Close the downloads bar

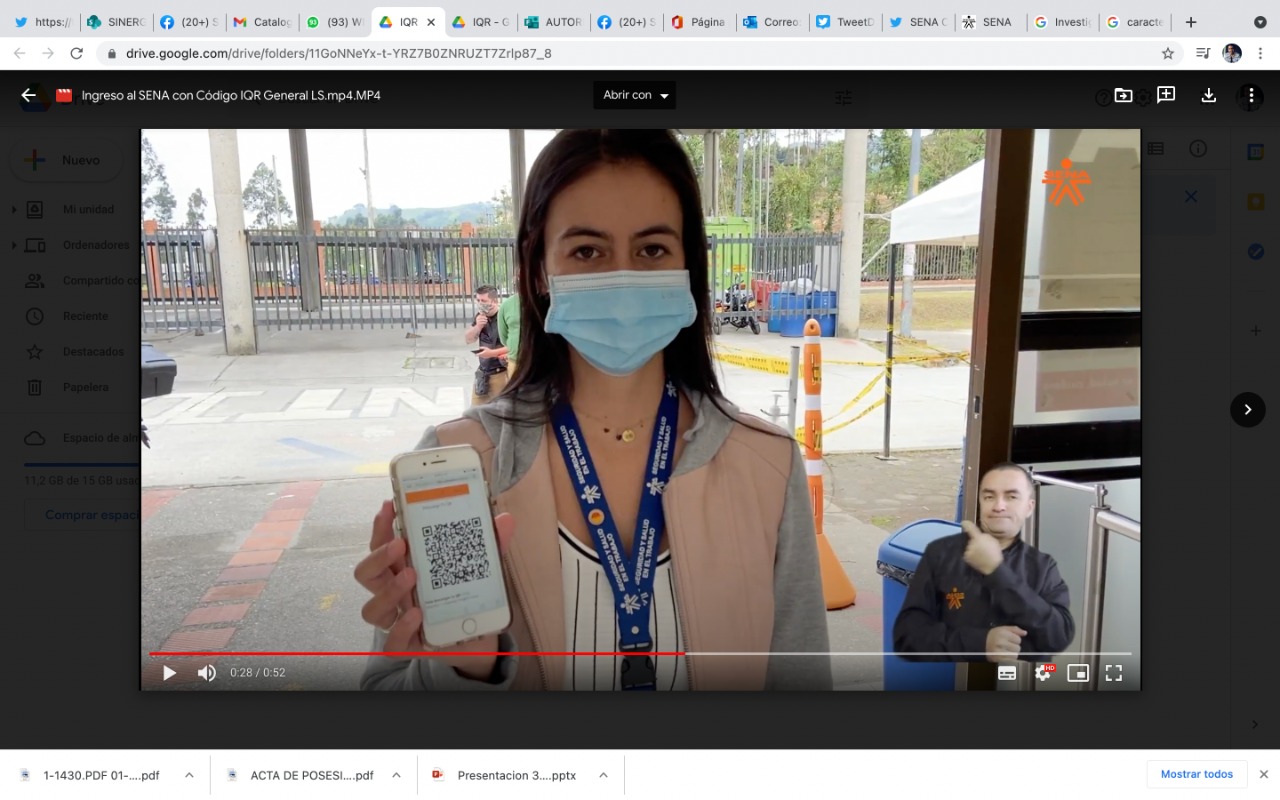tap(1264, 774)
